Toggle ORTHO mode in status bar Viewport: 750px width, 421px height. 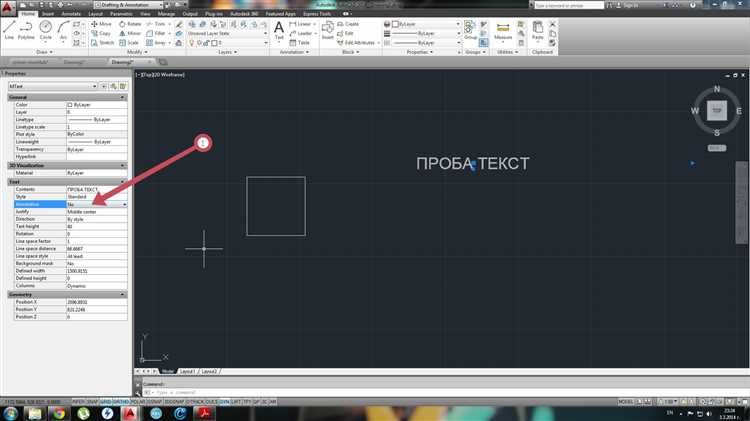[x=121, y=402]
